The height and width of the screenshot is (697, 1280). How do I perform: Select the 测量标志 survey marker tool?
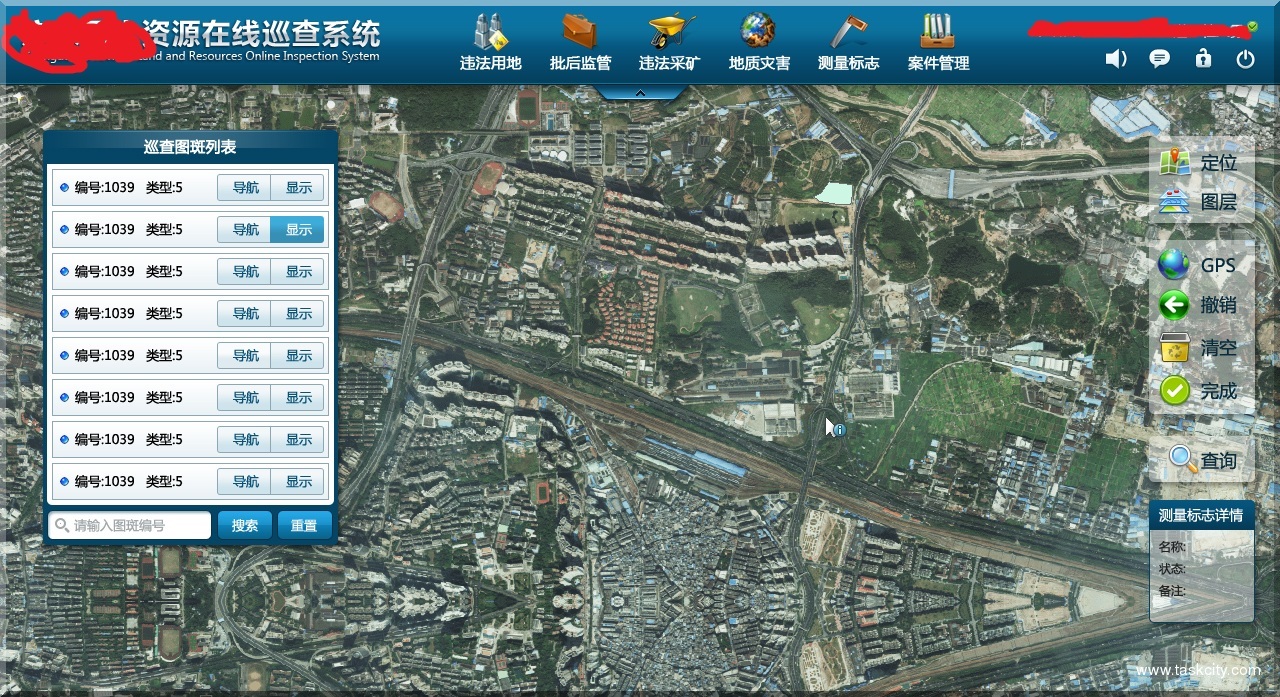point(848,42)
